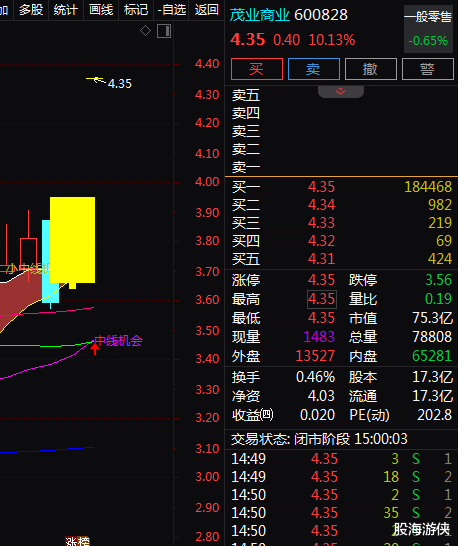Image resolution: width=458 pixels, height=546 pixels.
Task: Select the 买二 bid price 4.34
Action: 321,205
